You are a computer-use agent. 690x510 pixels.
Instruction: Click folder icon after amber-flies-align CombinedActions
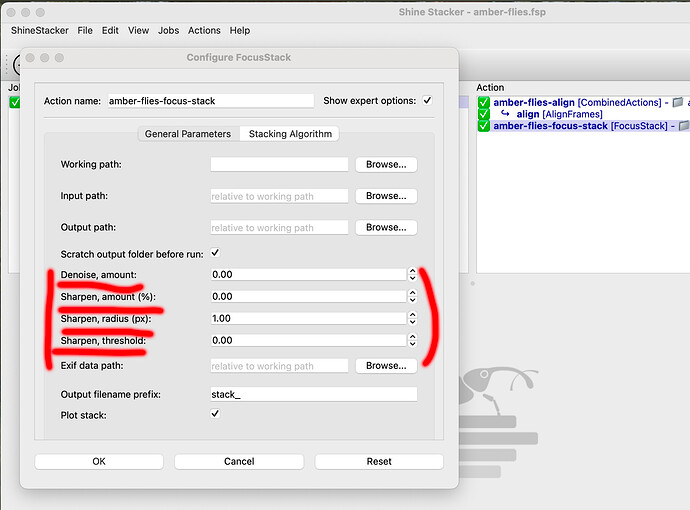(x=677, y=103)
